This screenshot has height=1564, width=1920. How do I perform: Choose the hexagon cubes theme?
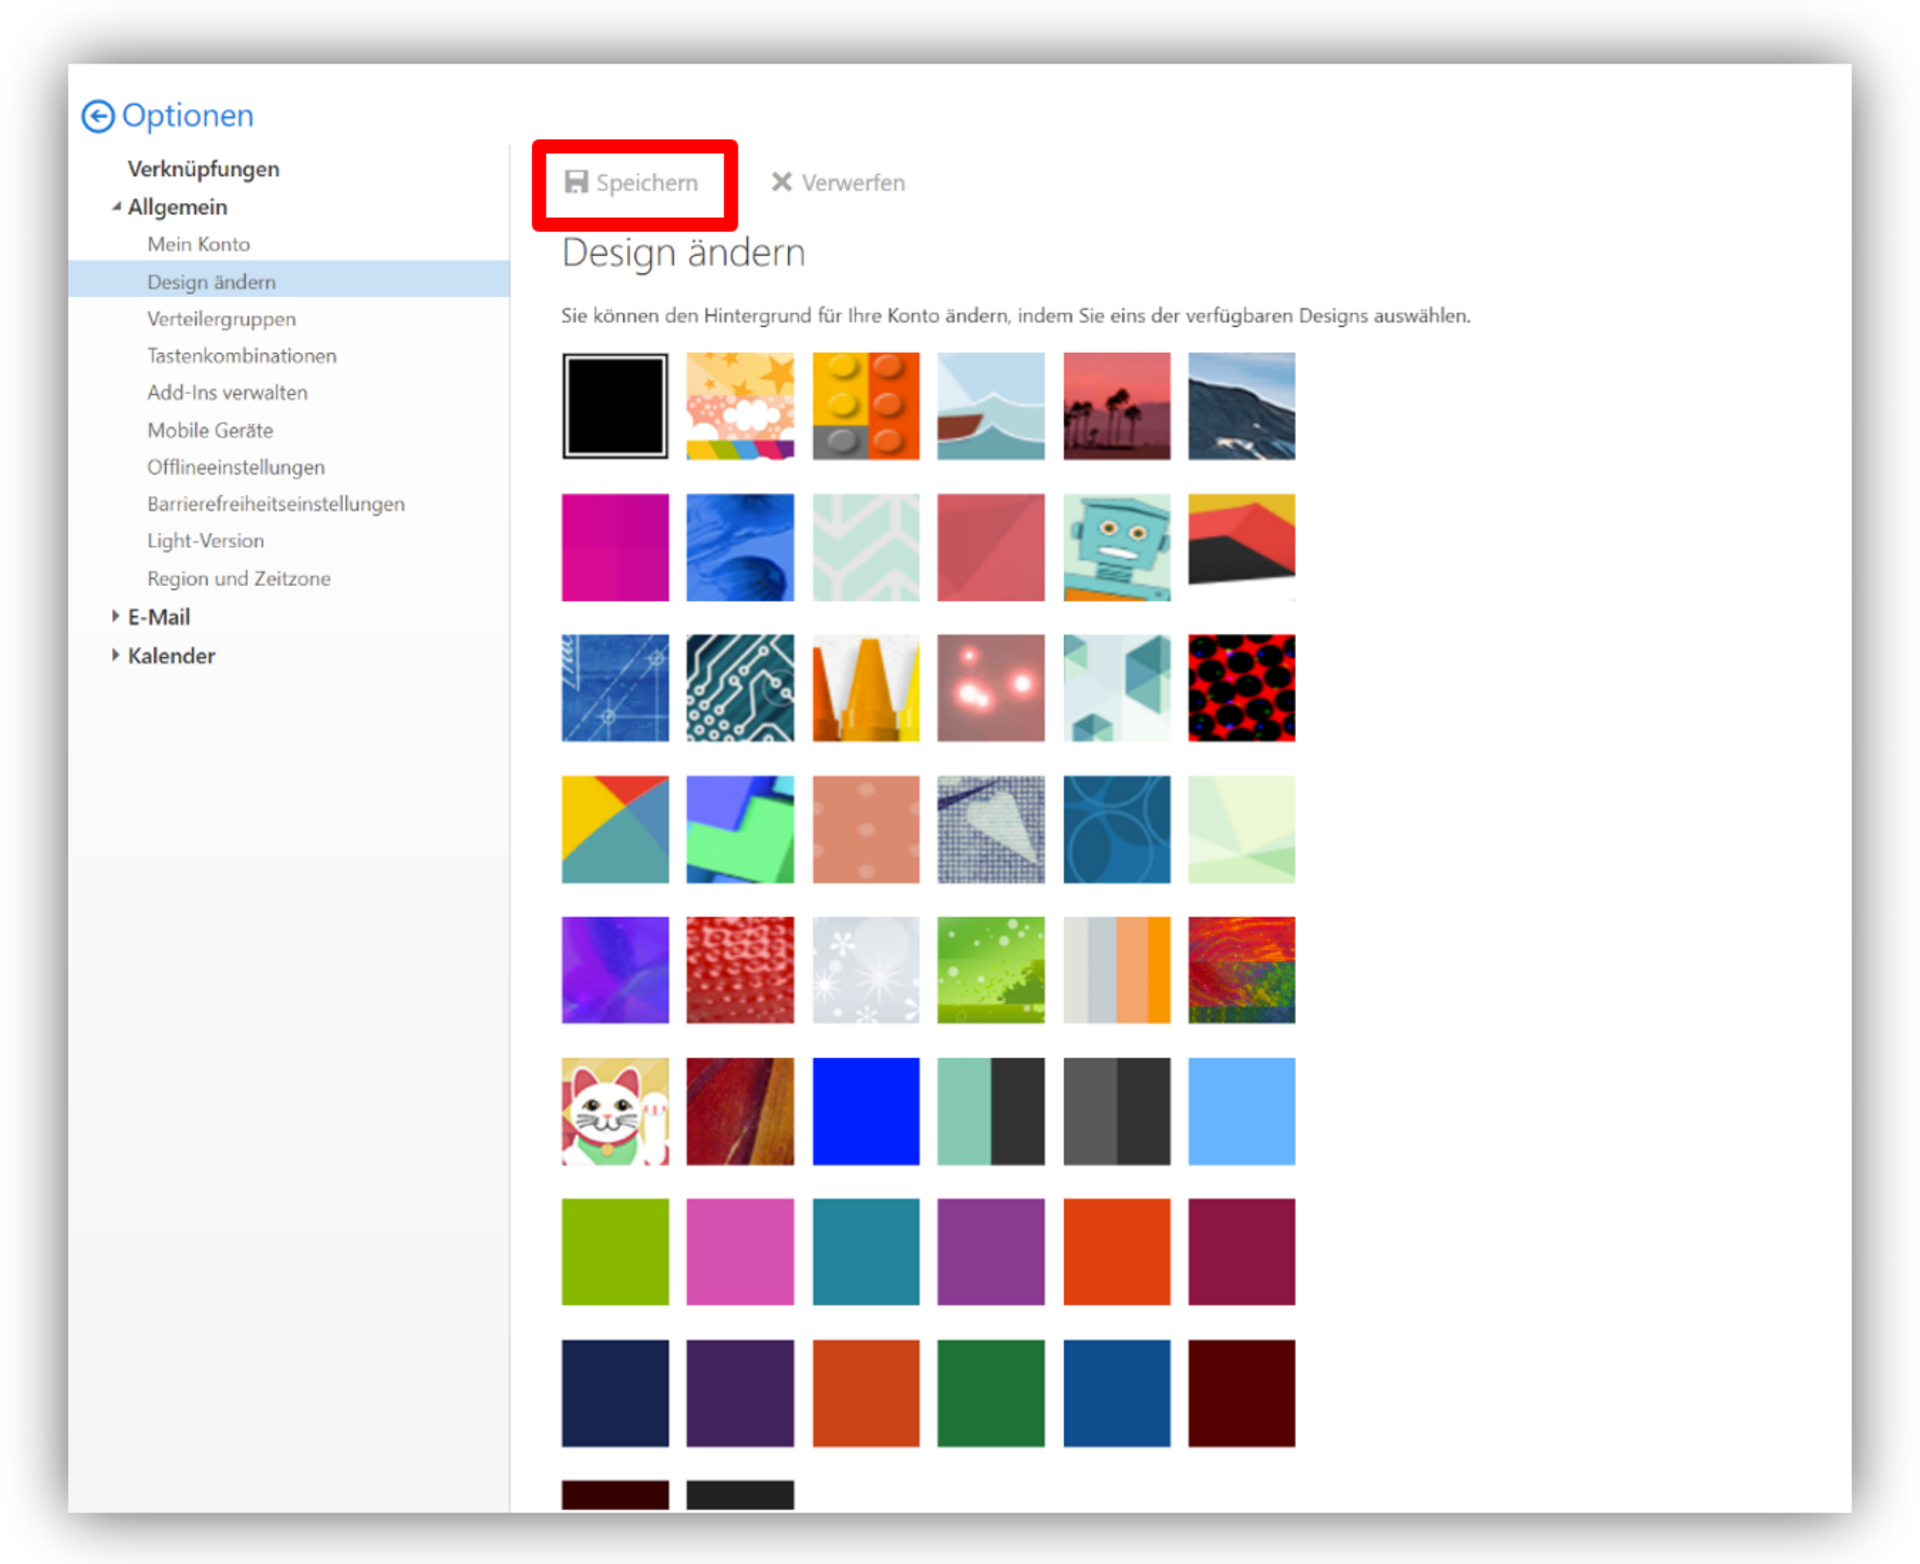[x=1117, y=688]
